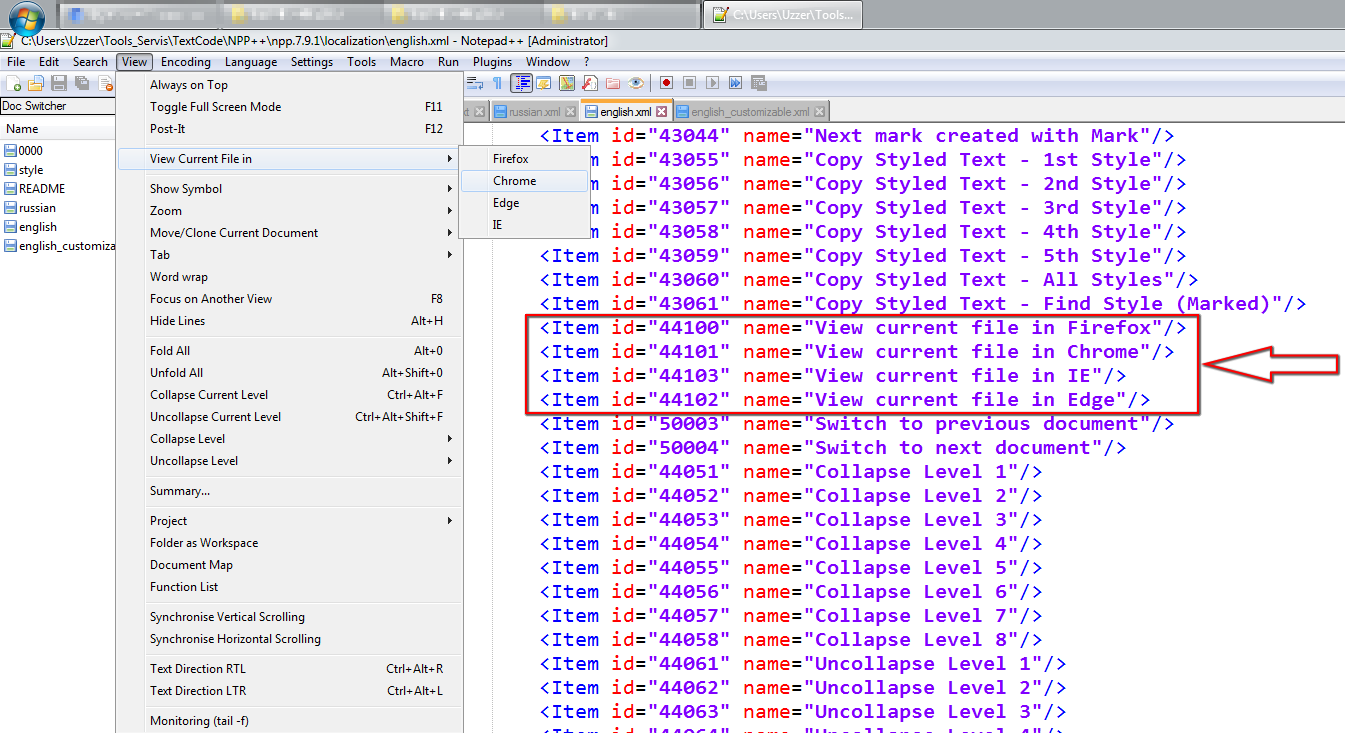This screenshot has height=733, width=1345.
Task: Start macro recording with red circle icon
Action: tap(666, 83)
